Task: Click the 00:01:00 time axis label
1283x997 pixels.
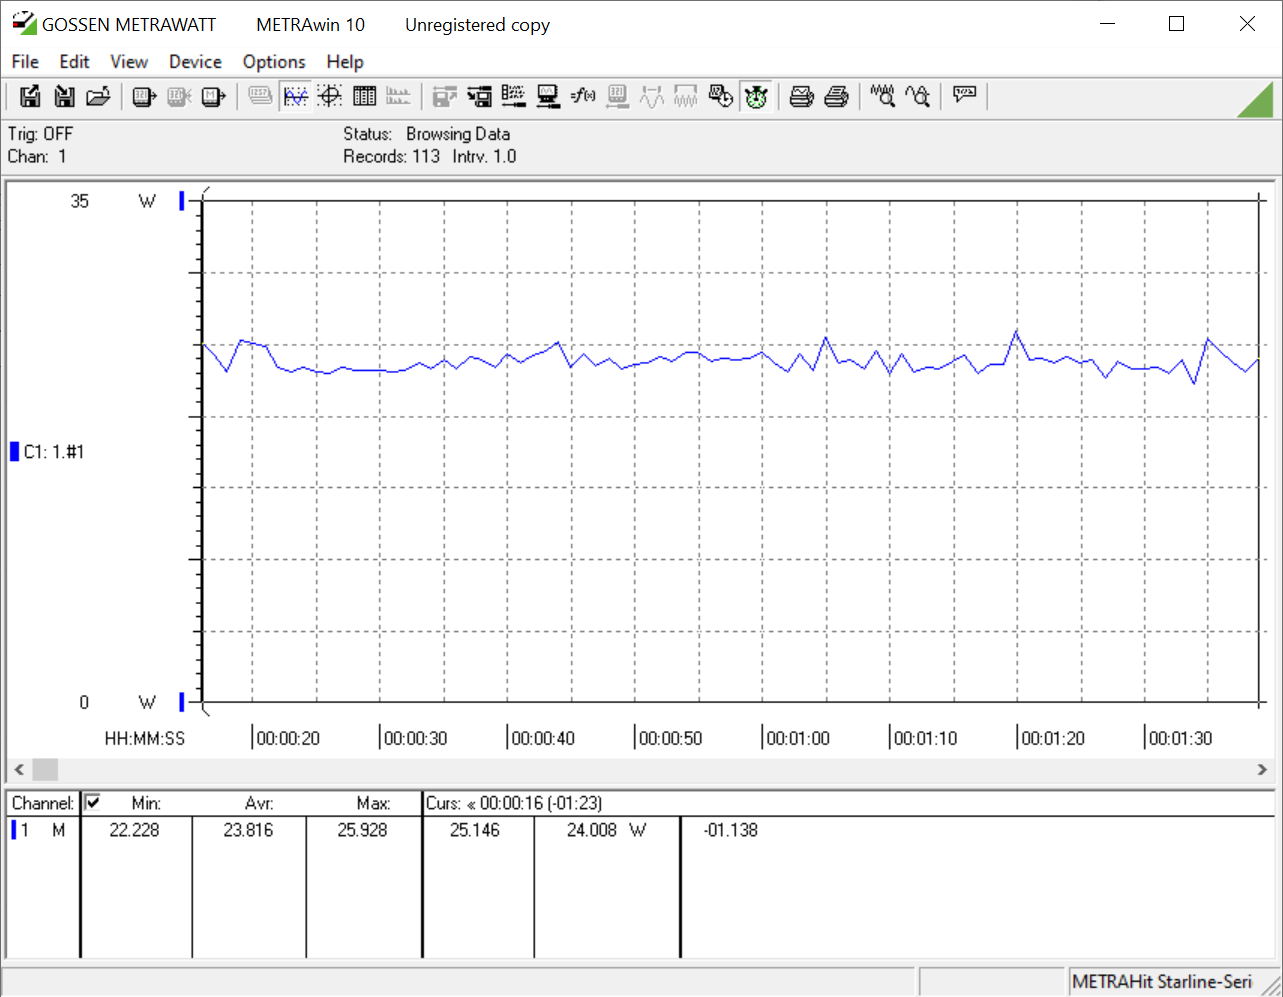Action: pyautogui.click(x=798, y=739)
